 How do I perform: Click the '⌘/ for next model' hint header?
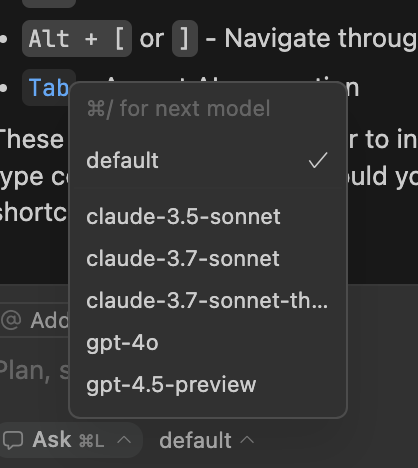(x=178, y=108)
